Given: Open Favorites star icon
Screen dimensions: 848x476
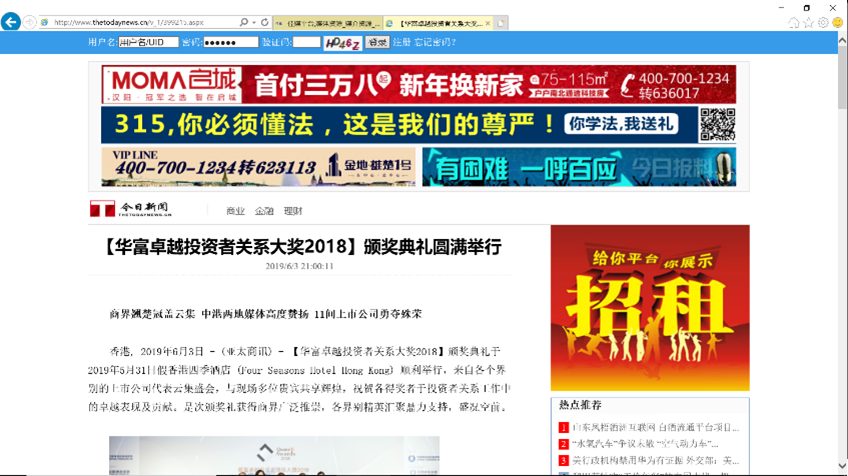Looking at the screenshot, I should [808, 23].
